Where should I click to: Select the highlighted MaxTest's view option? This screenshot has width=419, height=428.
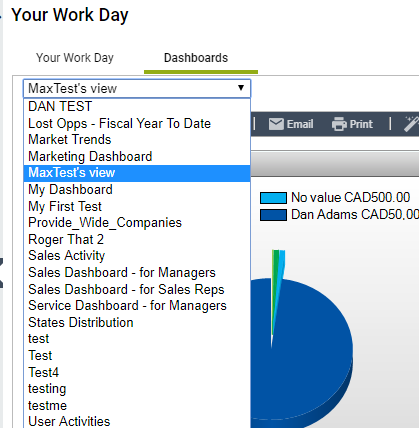pos(137,173)
